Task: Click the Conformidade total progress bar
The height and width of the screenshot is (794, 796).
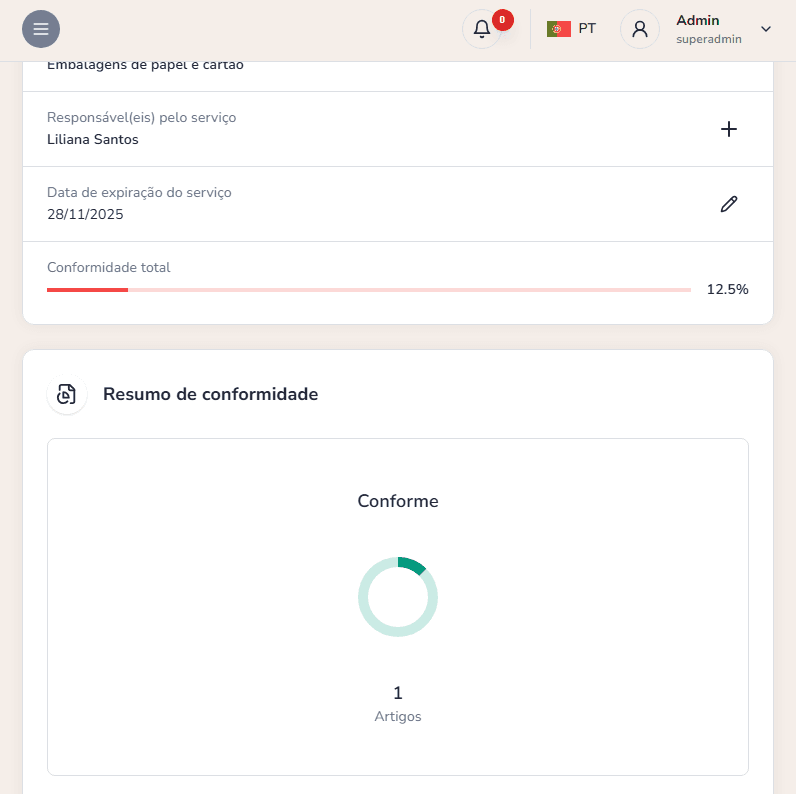Action: tap(368, 290)
